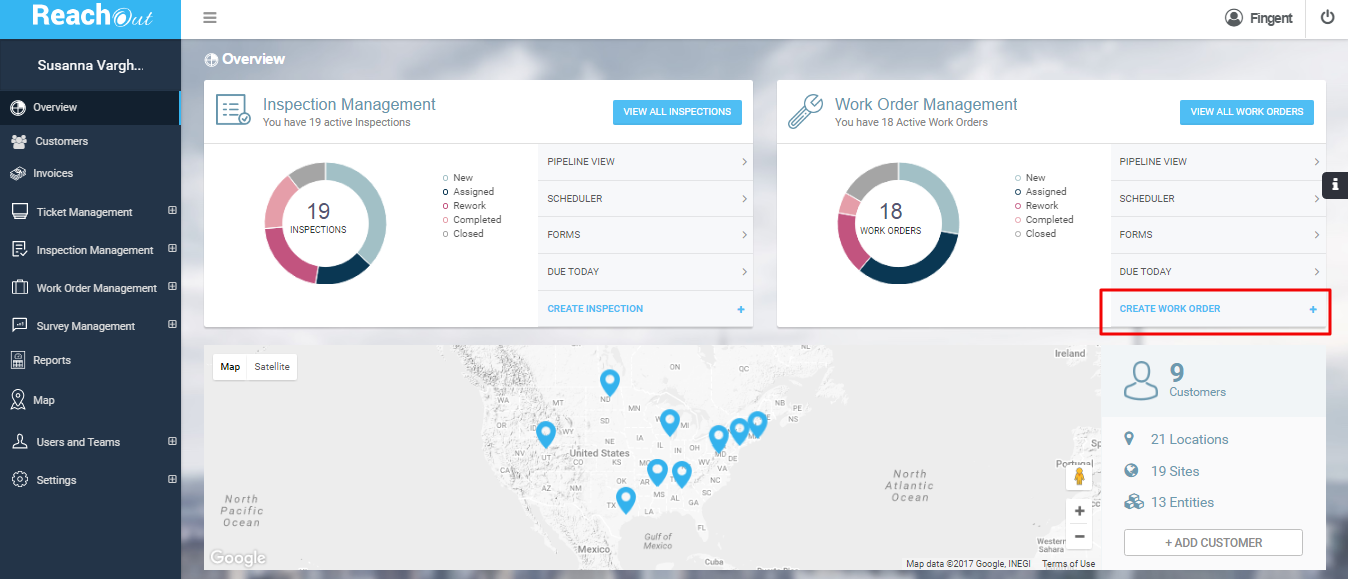This screenshot has height=579, width=1348.
Task: Click the Settings gear sidebar icon
Action: (x=19, y=479)
